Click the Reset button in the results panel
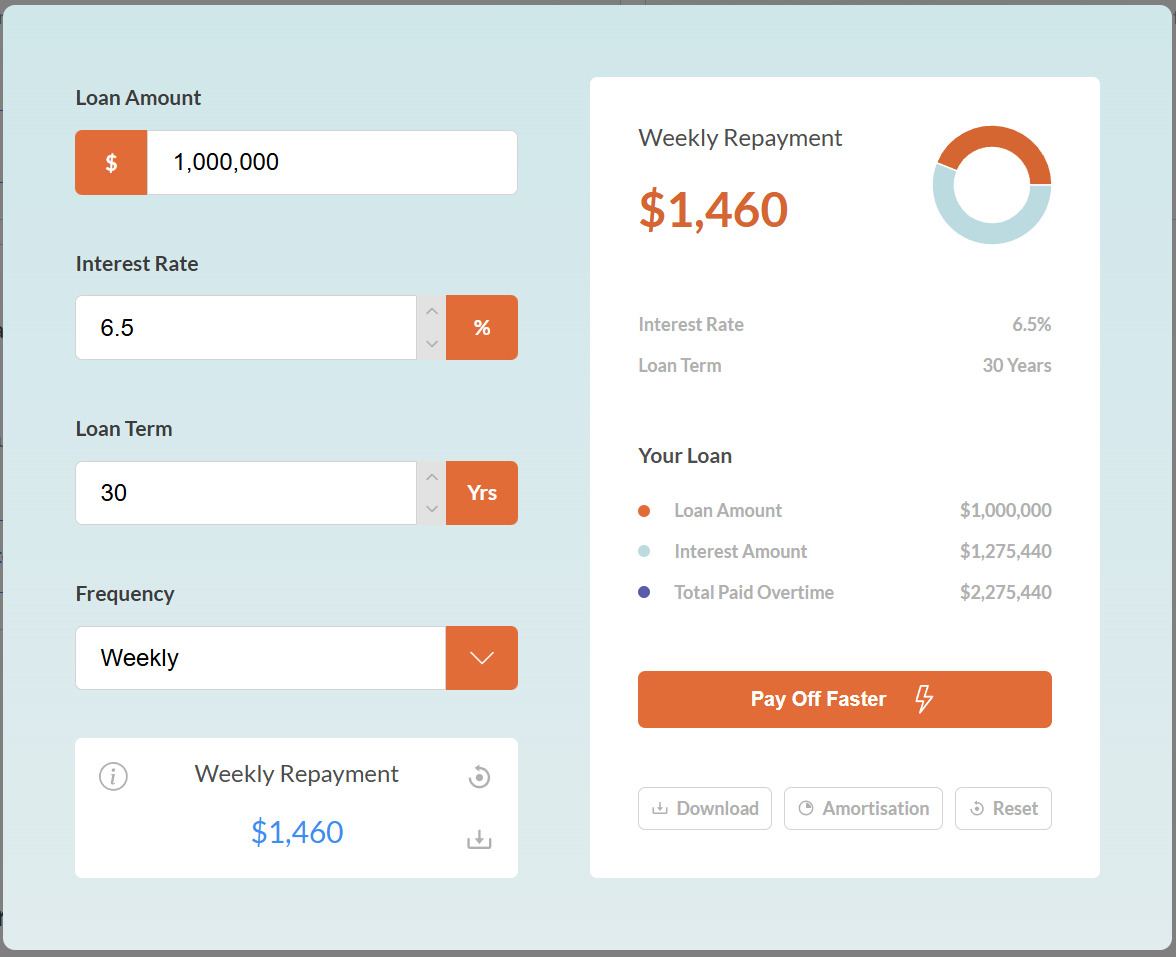Image resolution: width=1176 pixels, height=957 pixels. tap(1003, 809)
